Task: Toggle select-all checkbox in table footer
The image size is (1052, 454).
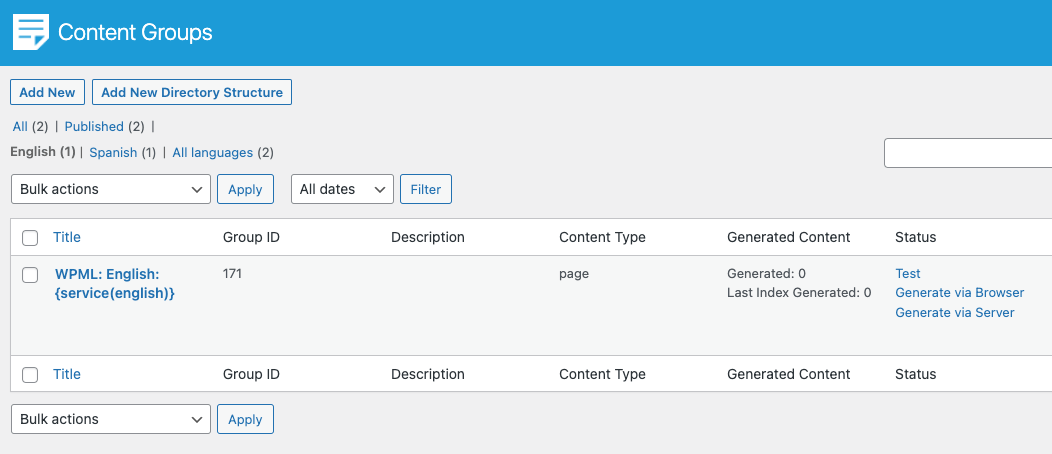Action: [x=30, y=375]
